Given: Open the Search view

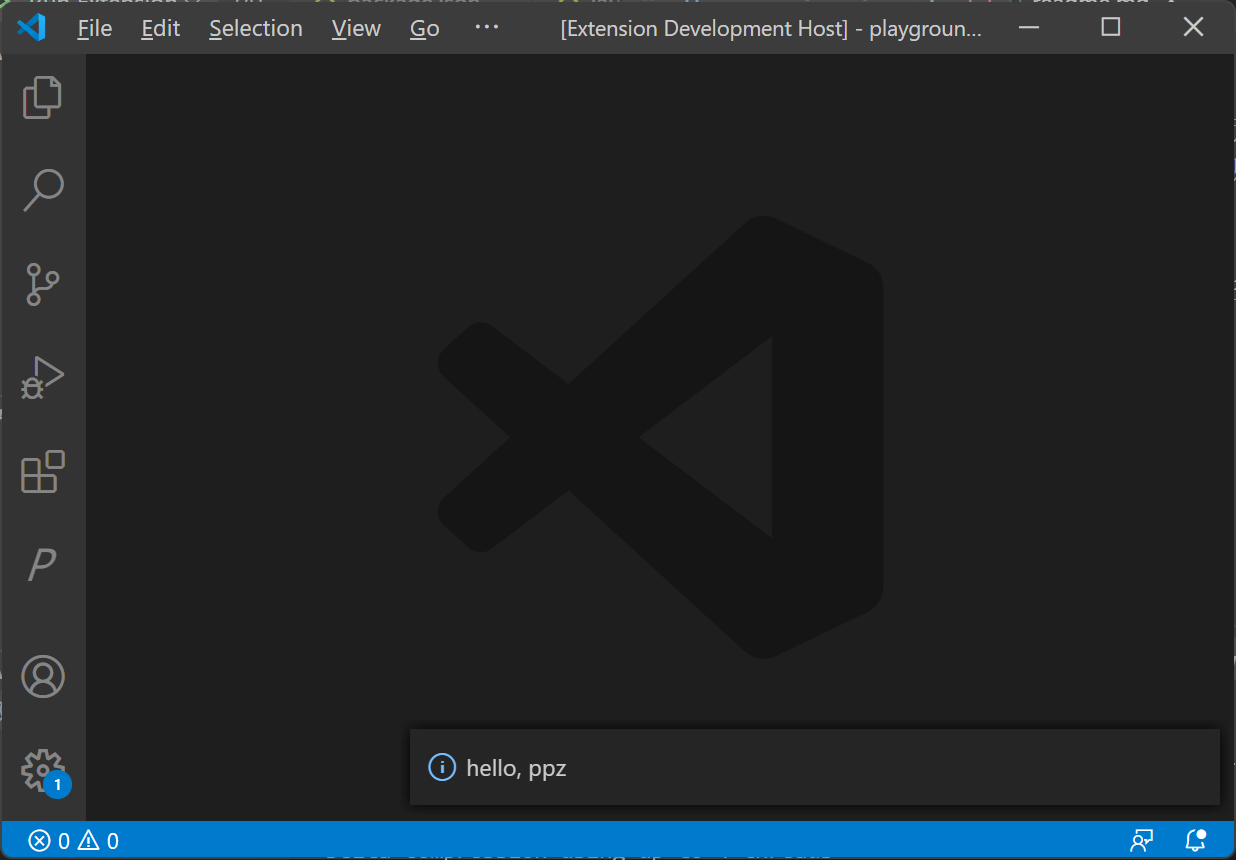Looking at the screenshot, I should pyautogui.click(x=42, y=190).
